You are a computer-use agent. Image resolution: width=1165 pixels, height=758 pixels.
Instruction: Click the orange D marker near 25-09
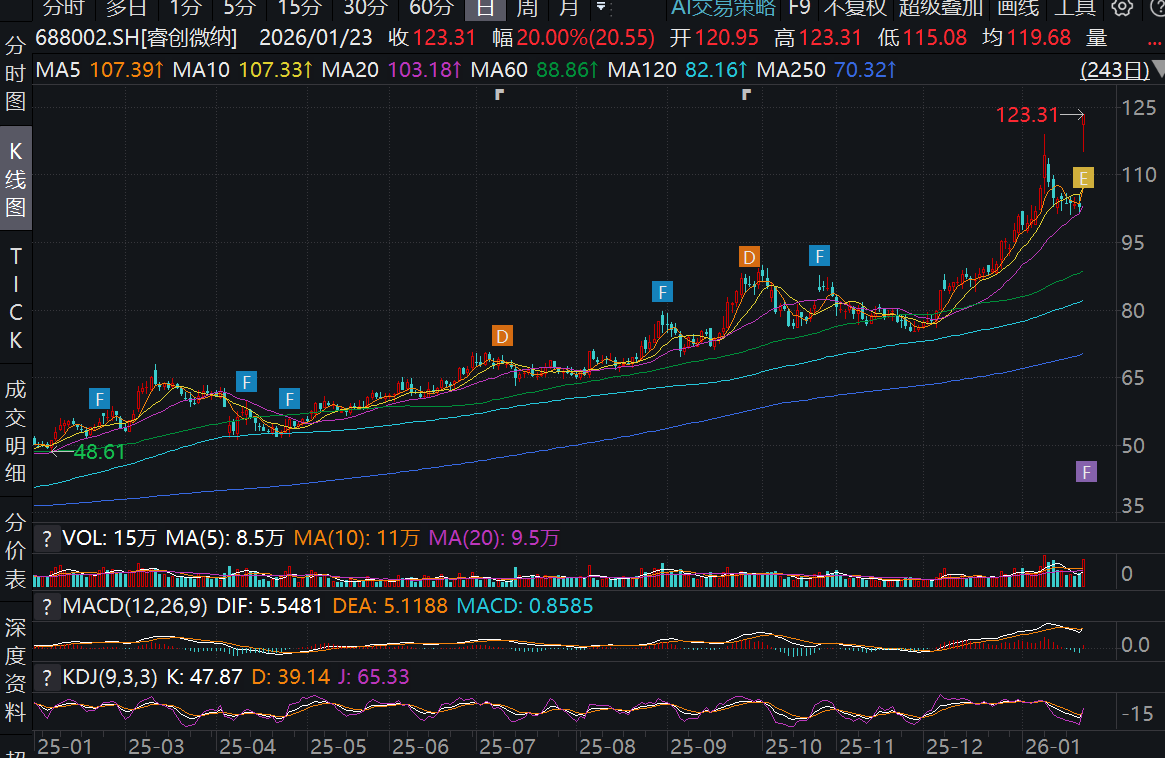tap(749, 256)
